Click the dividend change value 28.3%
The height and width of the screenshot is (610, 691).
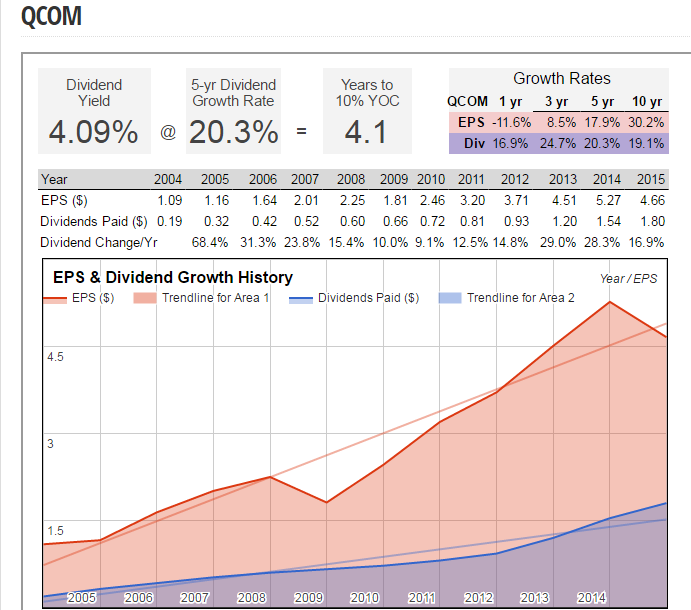[x=602, y=242]
